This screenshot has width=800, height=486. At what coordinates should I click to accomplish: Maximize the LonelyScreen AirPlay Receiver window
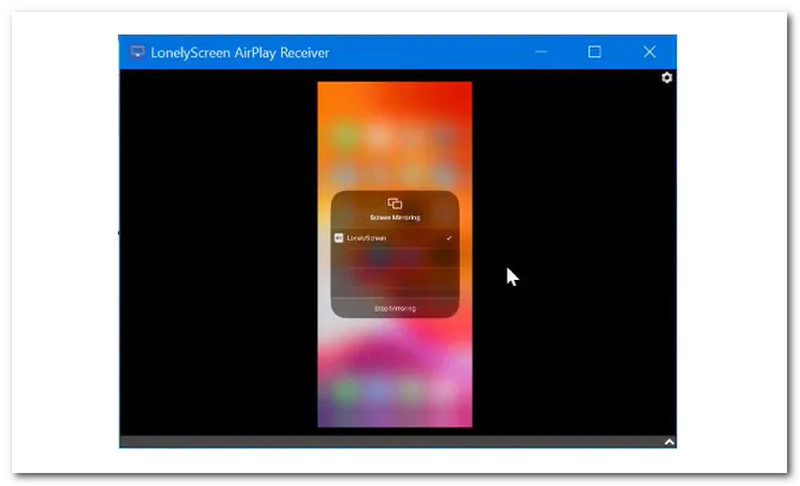pos(594,52)
